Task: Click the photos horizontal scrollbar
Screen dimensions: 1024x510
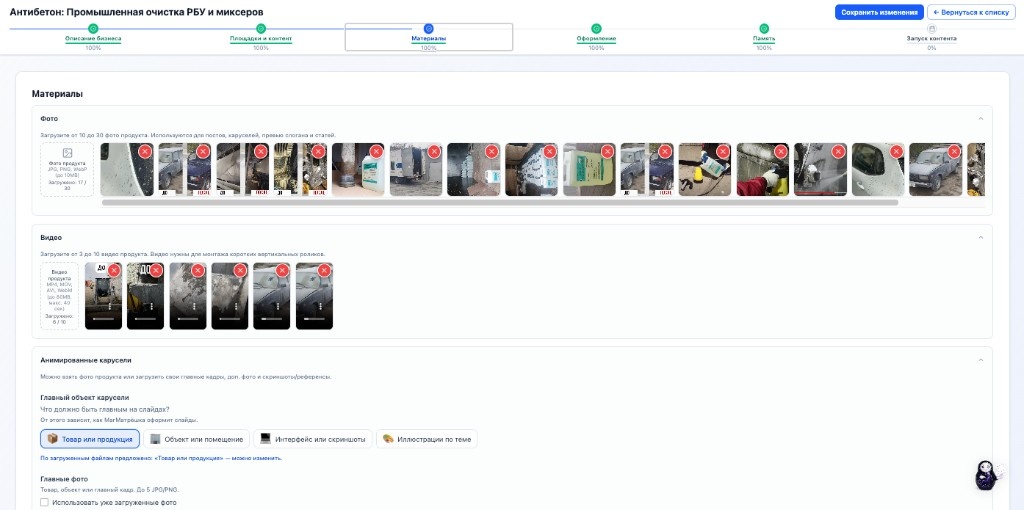Action: pos(500,202)
